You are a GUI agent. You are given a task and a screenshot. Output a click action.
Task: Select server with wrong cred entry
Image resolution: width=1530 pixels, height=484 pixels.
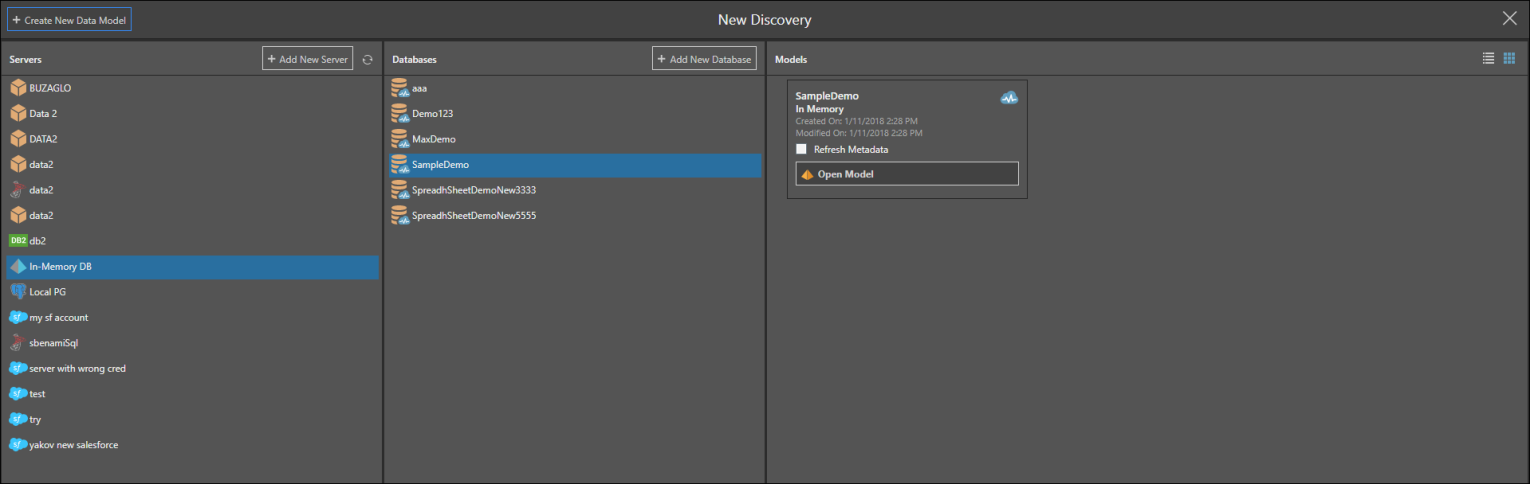click(77, 369)
